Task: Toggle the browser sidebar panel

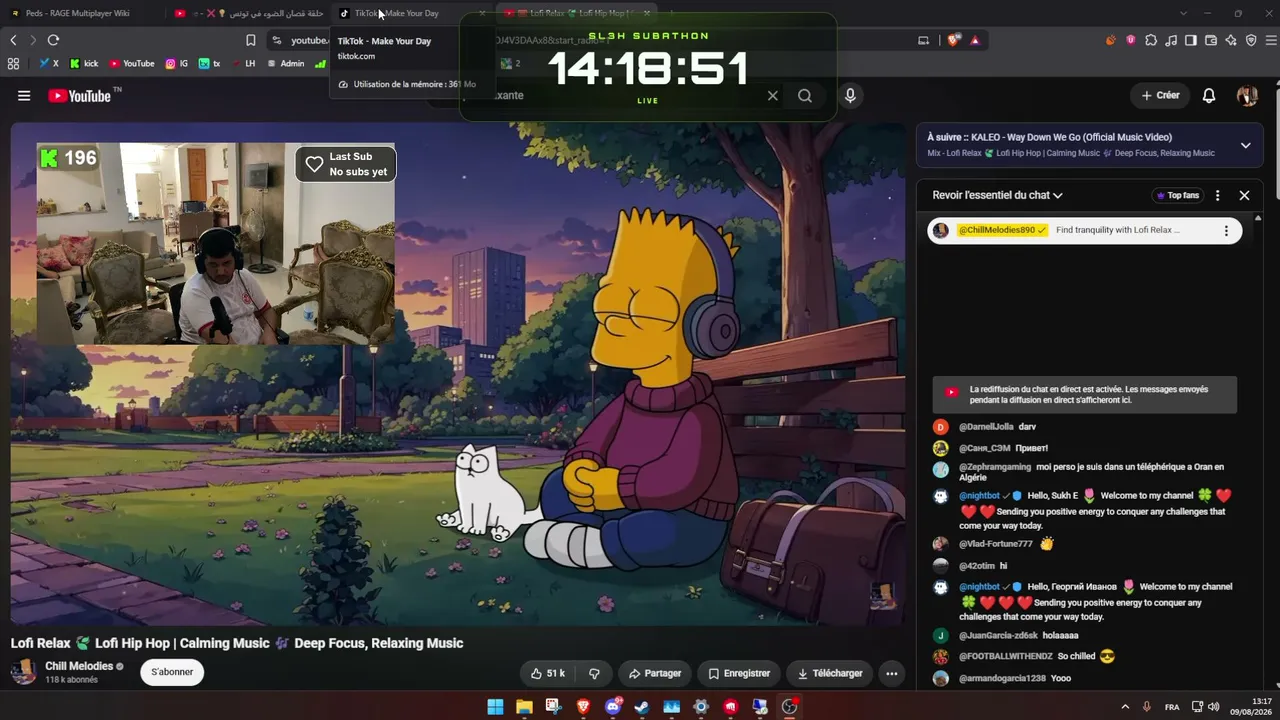Action: point(1191,40)
